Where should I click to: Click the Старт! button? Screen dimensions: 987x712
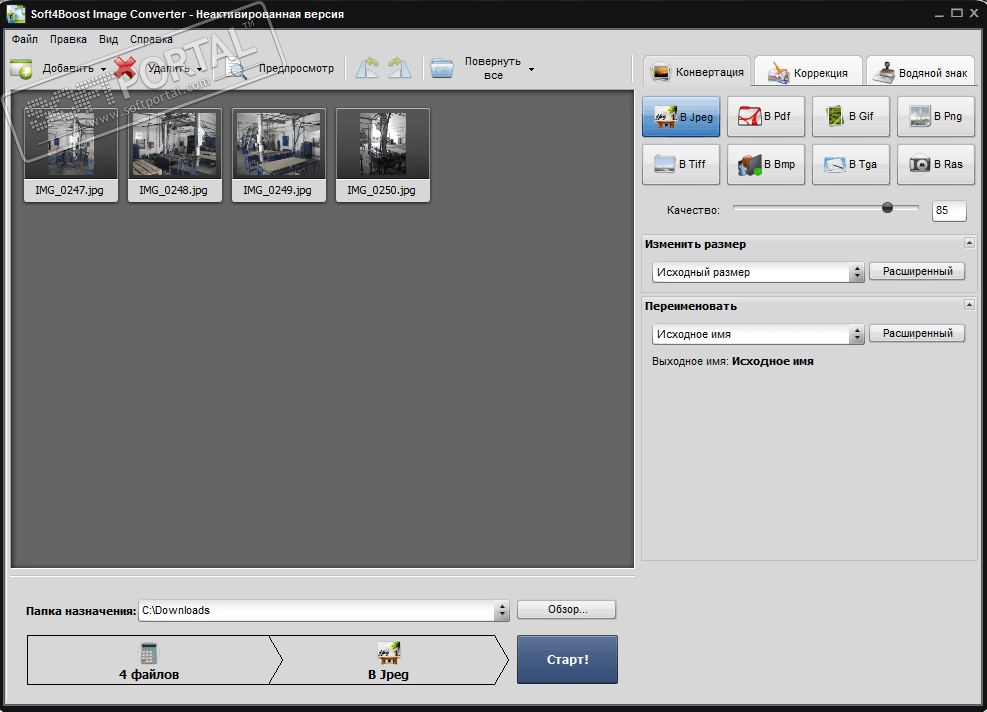tap(567, 659)
